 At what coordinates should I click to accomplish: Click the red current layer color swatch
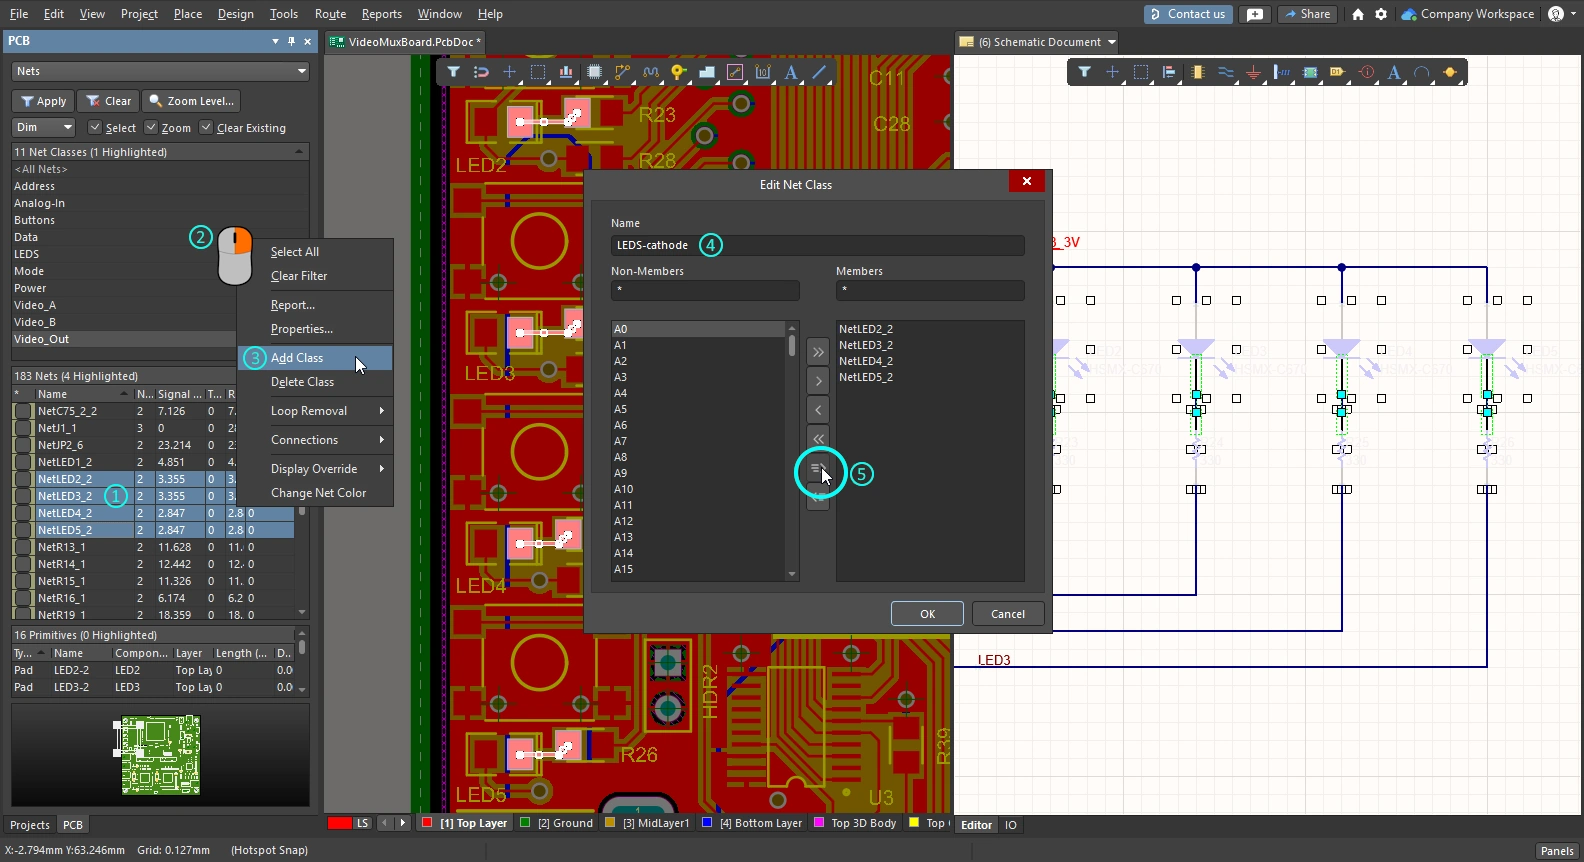(x=339, y=824)
